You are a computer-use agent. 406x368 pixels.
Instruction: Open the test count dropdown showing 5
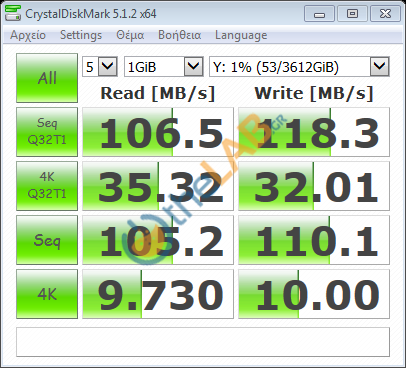100,67
